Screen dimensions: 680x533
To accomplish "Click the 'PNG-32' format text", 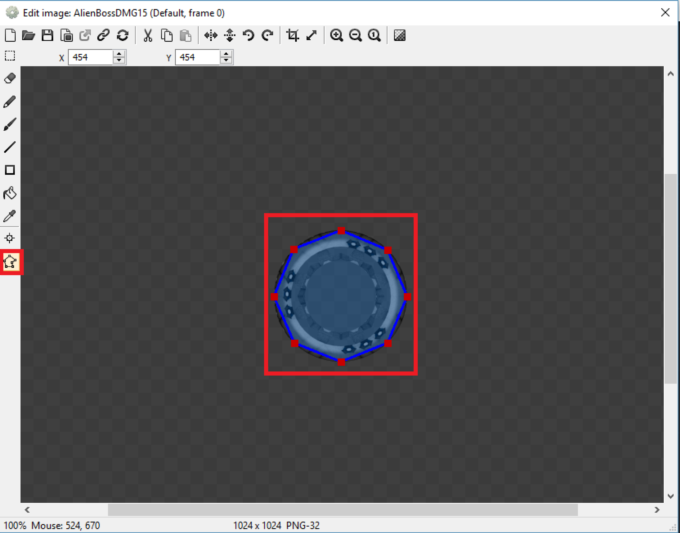I will click(303, 526).
